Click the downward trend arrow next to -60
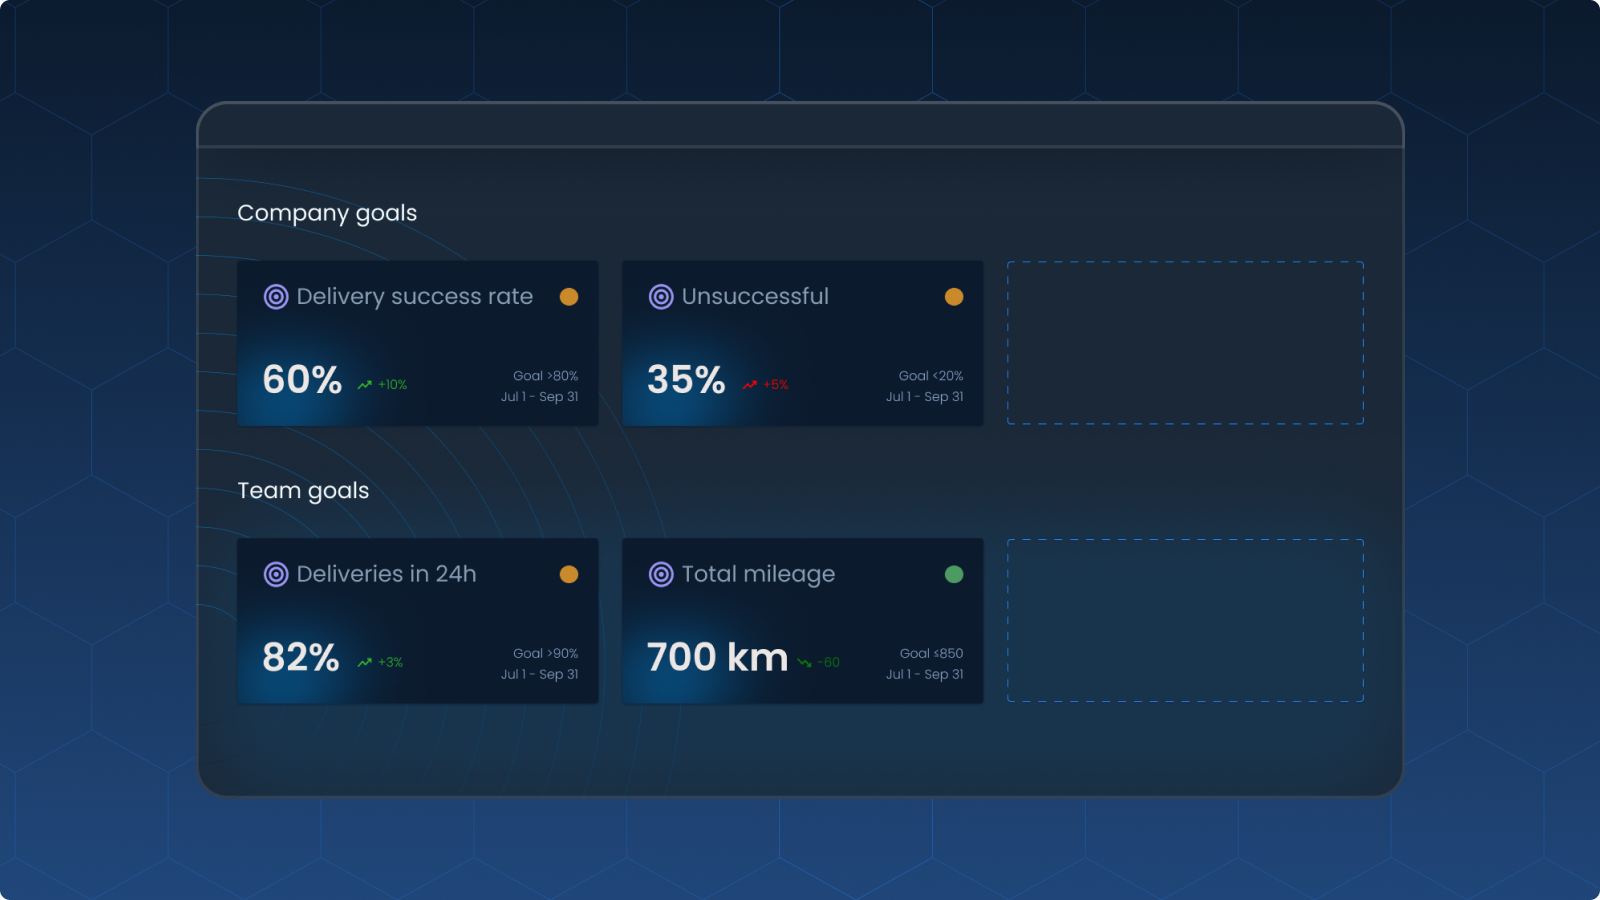 pos(805,663)
